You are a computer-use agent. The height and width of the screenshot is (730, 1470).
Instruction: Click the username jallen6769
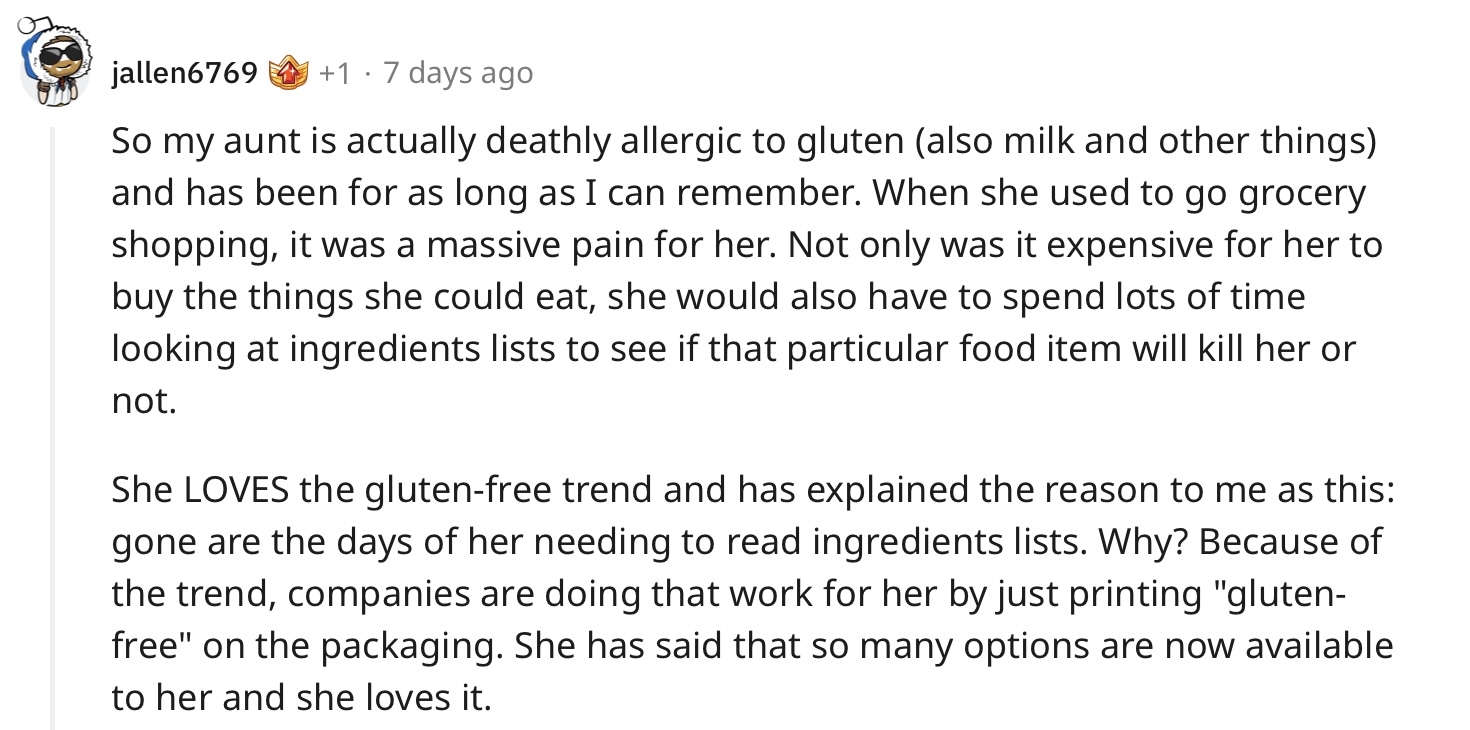click(x=185, y=73)
